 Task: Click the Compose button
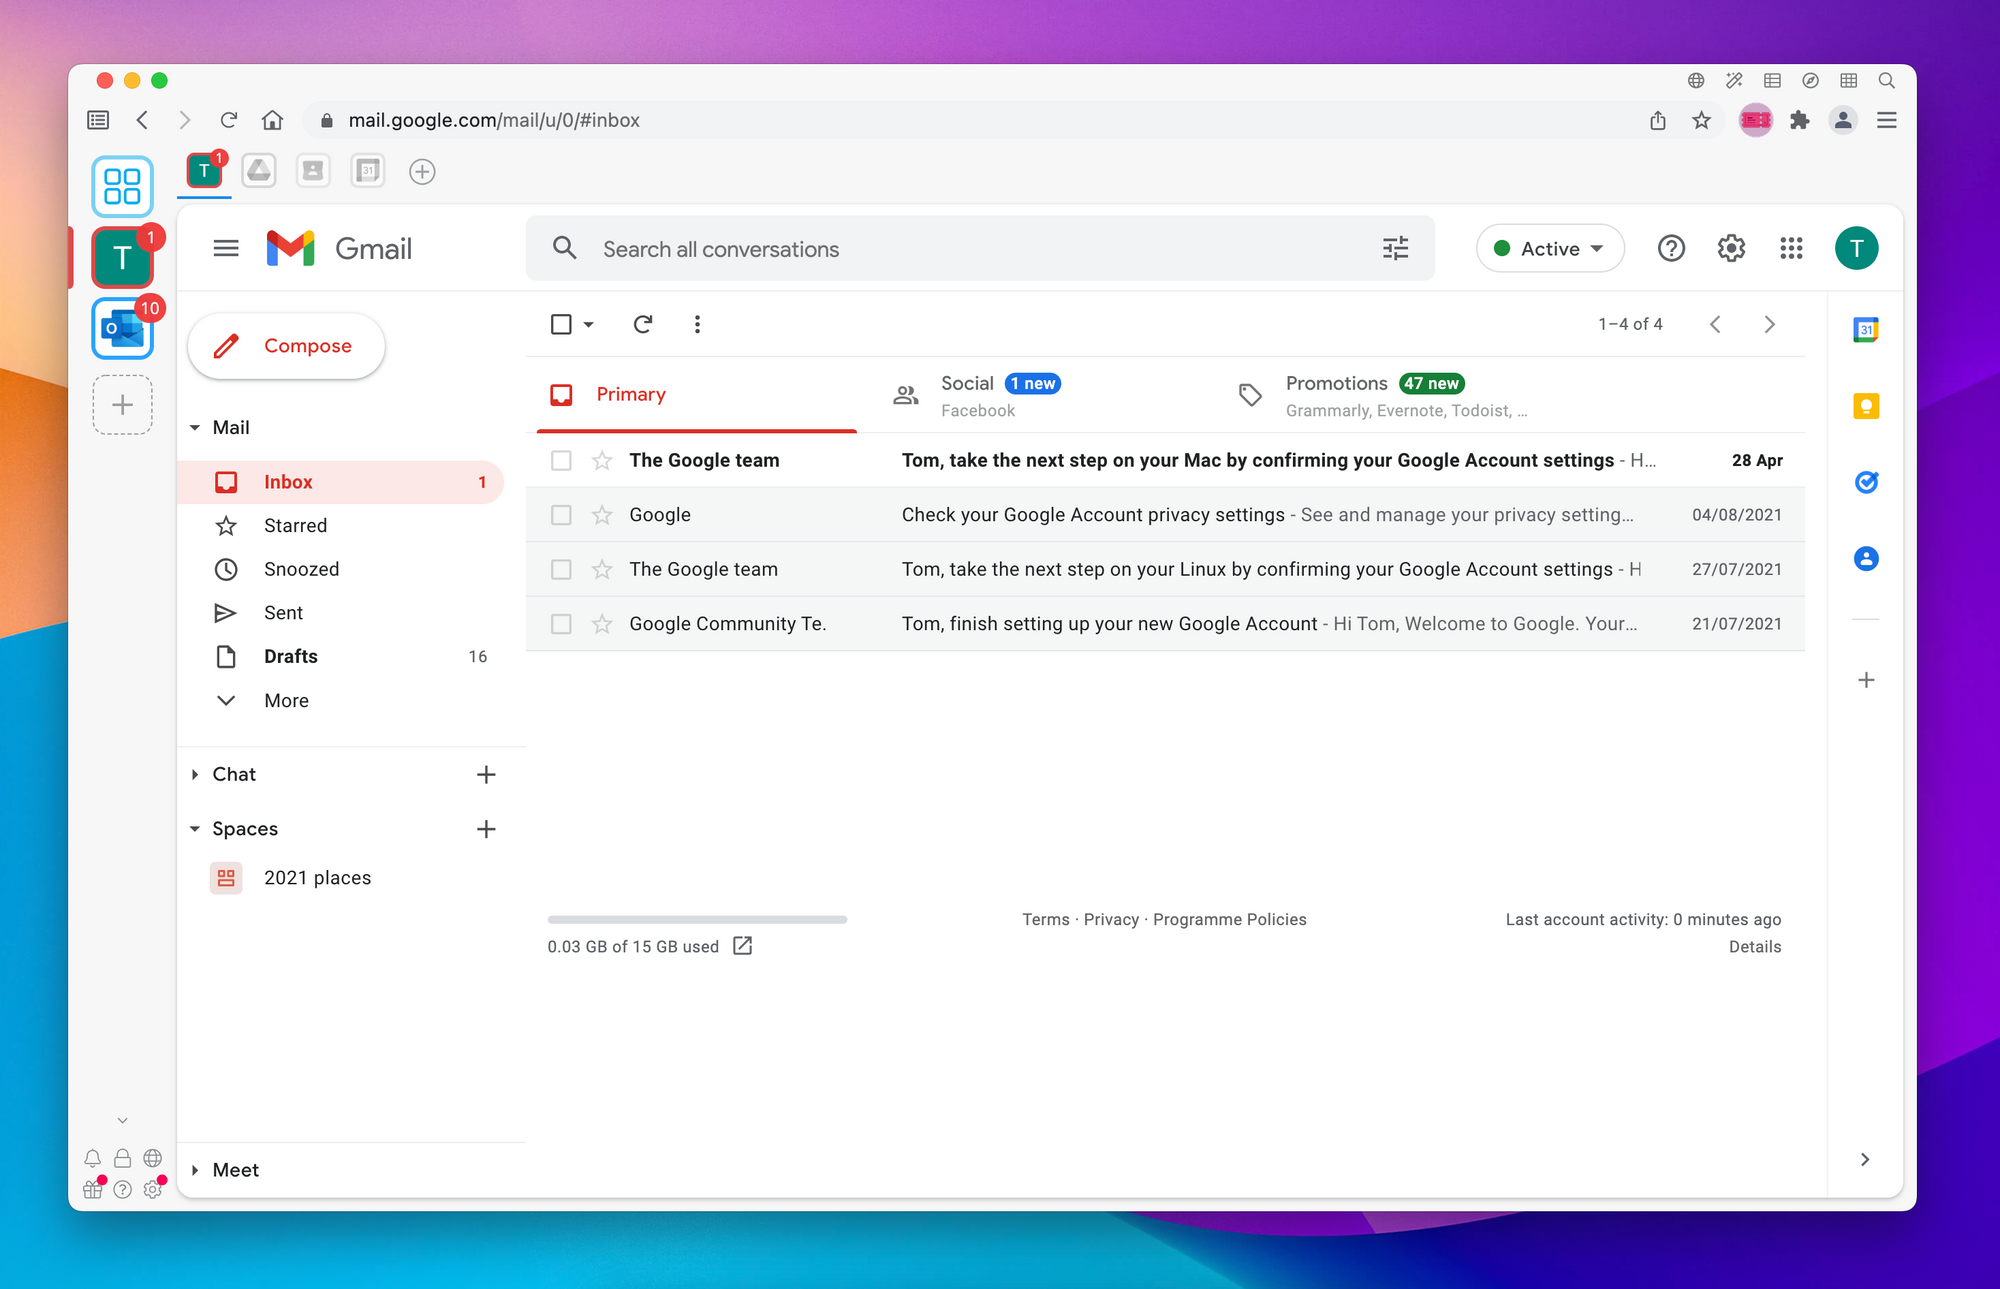tap(286, 344)
